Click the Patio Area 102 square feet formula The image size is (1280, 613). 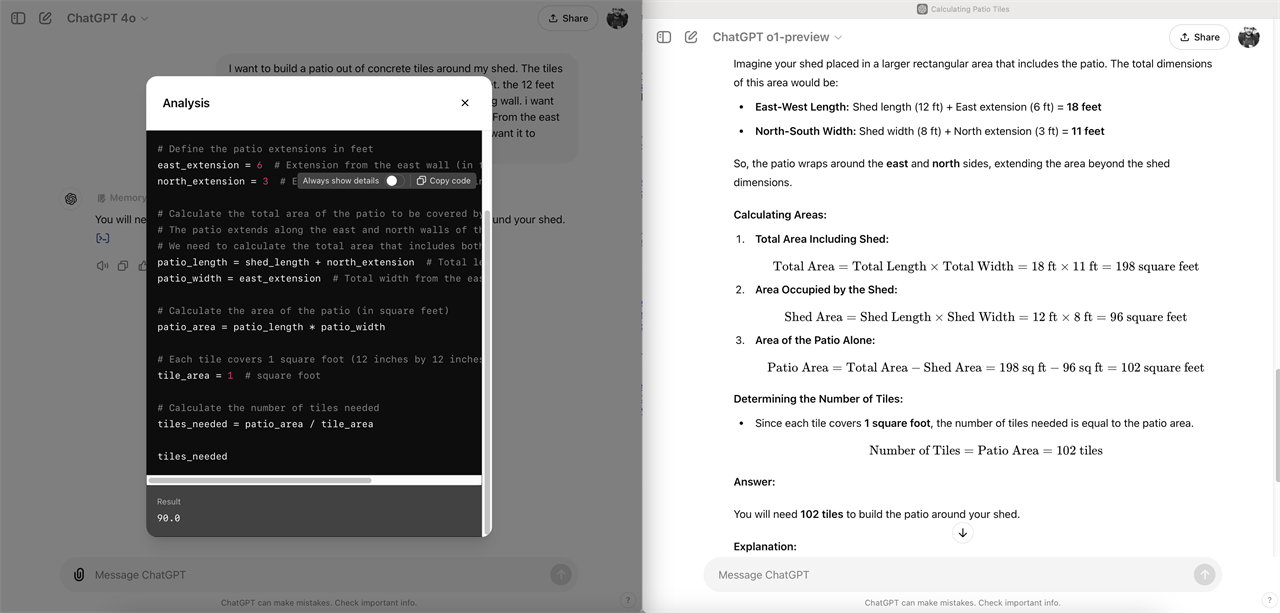coord(986,368)
